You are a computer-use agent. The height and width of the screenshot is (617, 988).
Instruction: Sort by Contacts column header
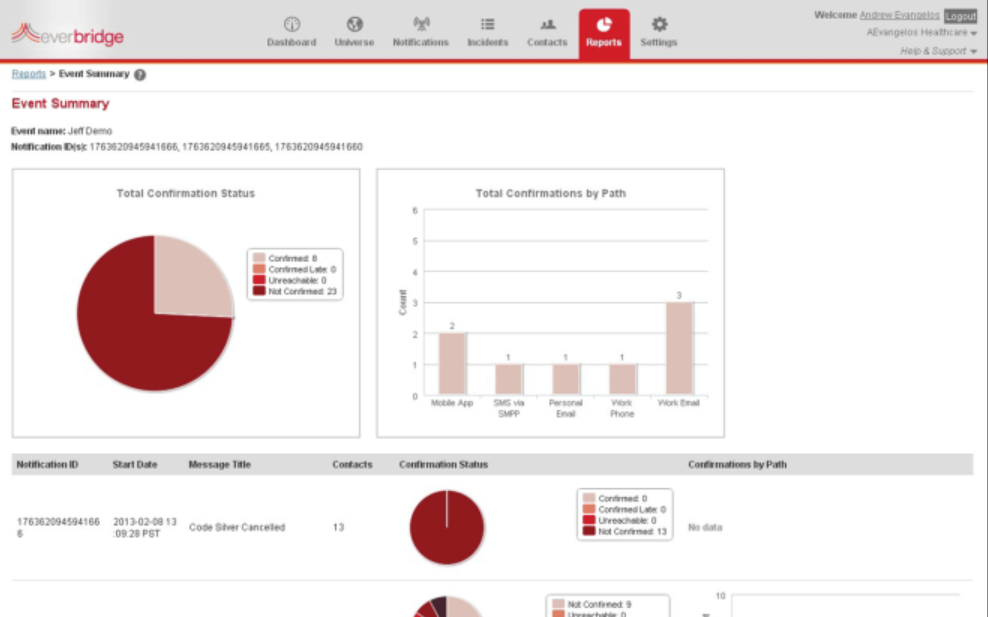tap(352, 464)
